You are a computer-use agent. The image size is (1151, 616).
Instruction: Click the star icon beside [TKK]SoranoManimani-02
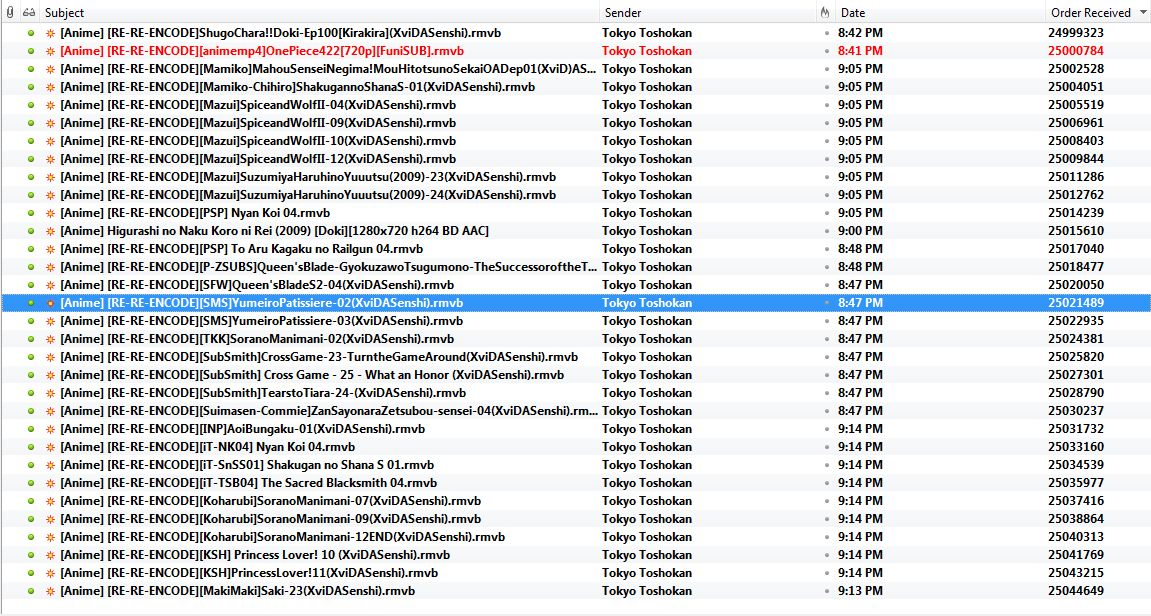(x=51, y=339)
